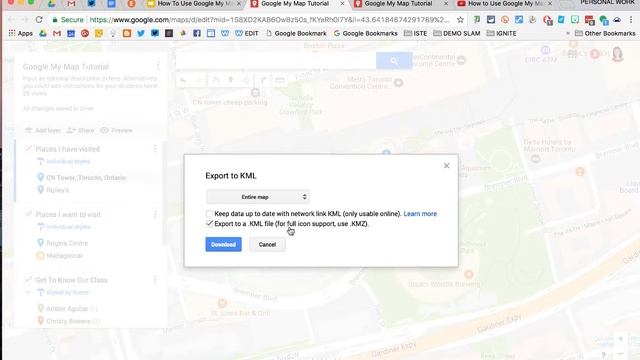
Task: Click the blue map search button
Action: tap(394, 61)
